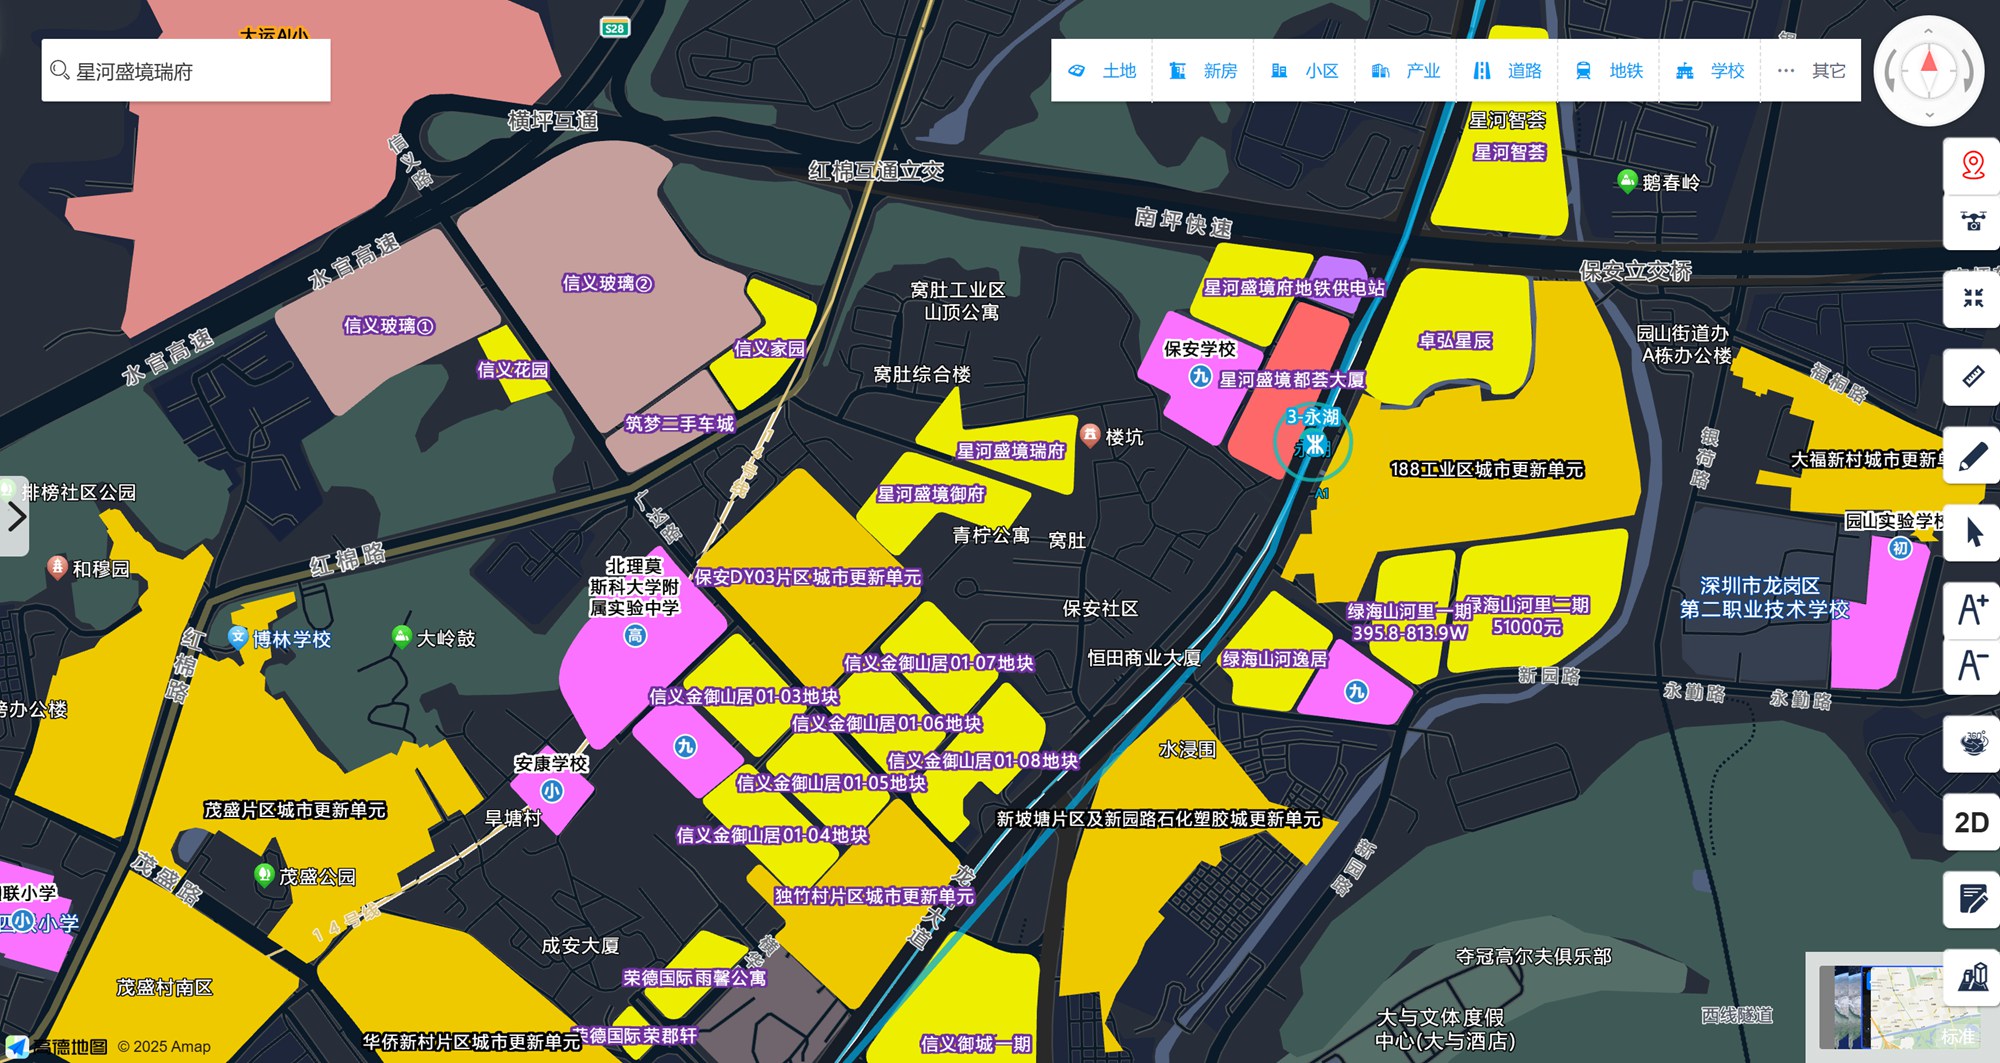Screen dimensions: 2000x1063
Task: Expand the 其它 more options menu
Action: 1811,71
